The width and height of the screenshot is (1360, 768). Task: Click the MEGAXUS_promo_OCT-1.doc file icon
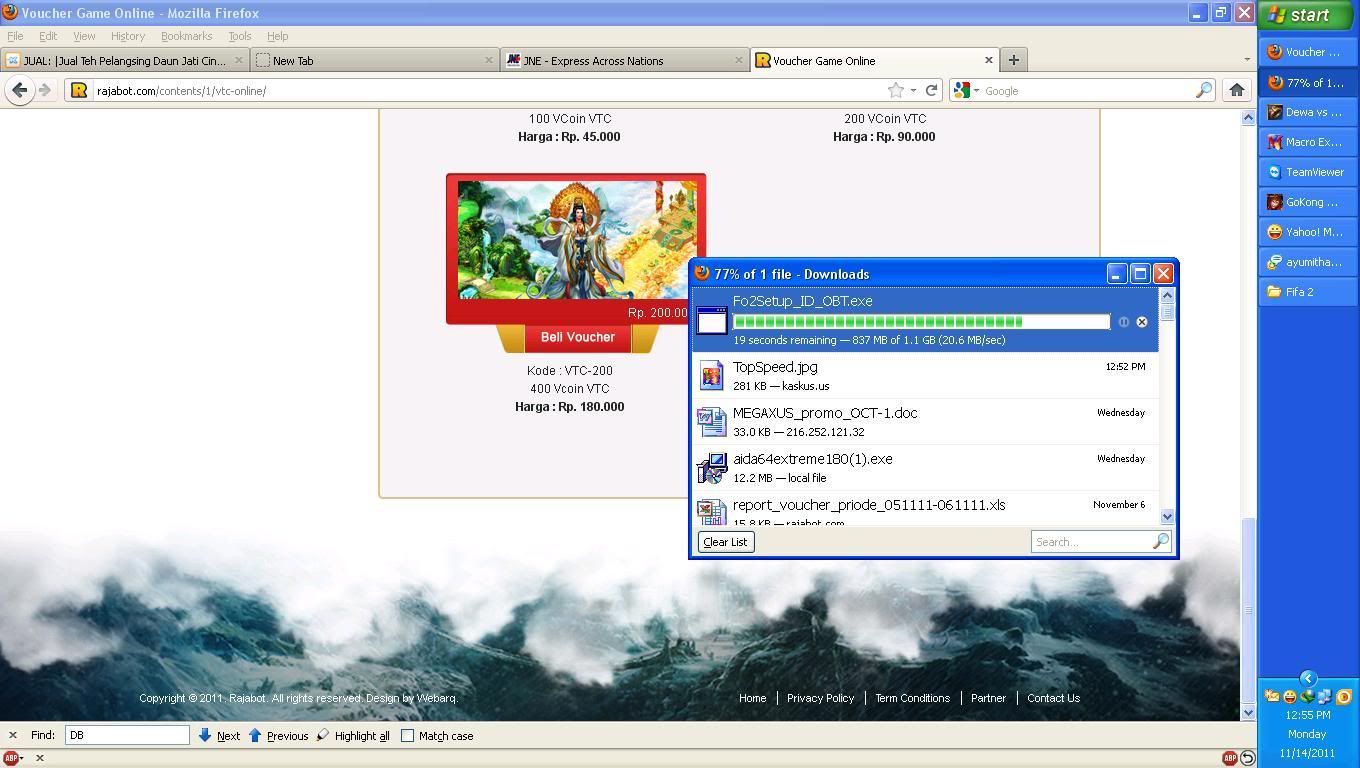coord(711,421)
